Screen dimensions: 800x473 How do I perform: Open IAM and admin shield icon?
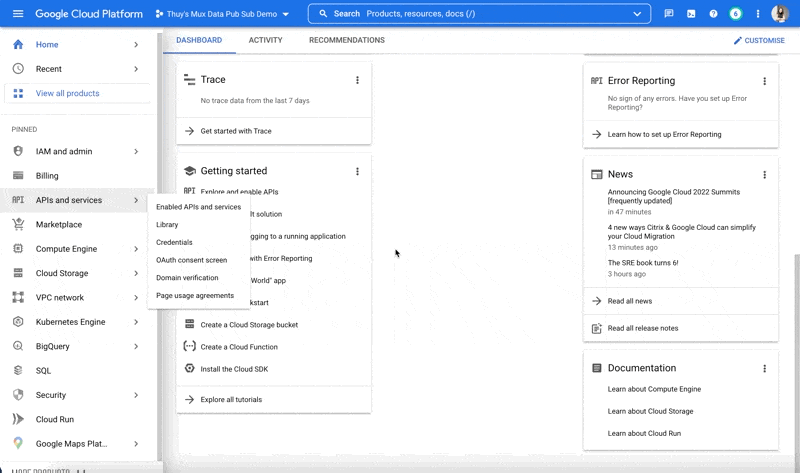click(18, 151)
